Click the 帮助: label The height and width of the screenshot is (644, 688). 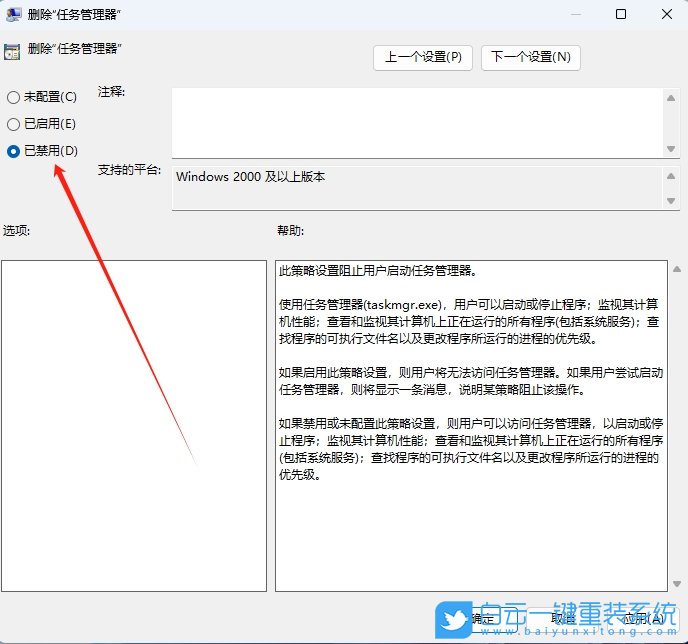pyautogui.click(x=290, y=230)
